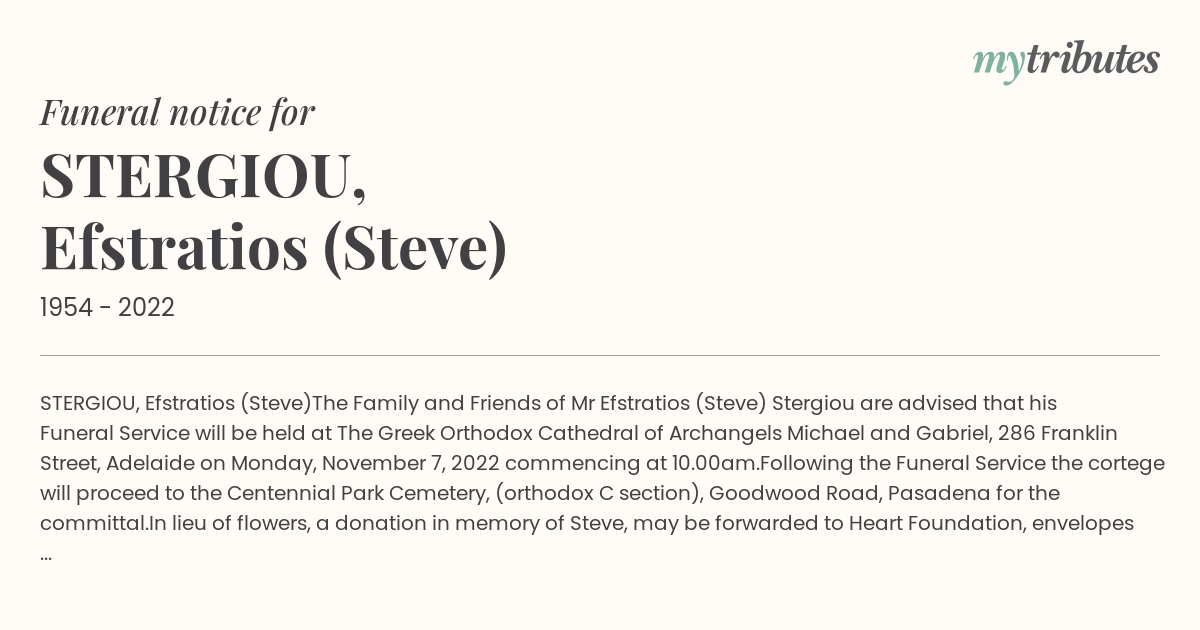This screenshot has height=630, width=1200.
Task: Click the 1954 - 2022 date range
Action: pyautogui.click(x=107, y=308)
